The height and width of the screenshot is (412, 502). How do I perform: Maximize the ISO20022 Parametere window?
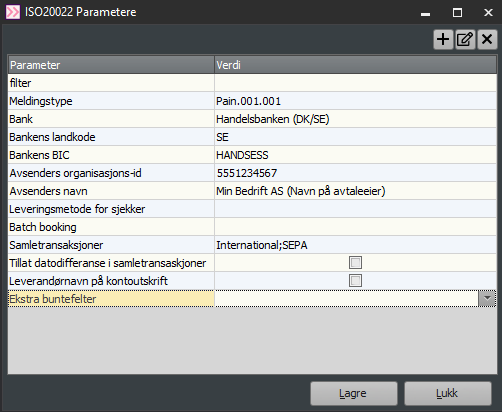tap(457, 13)
